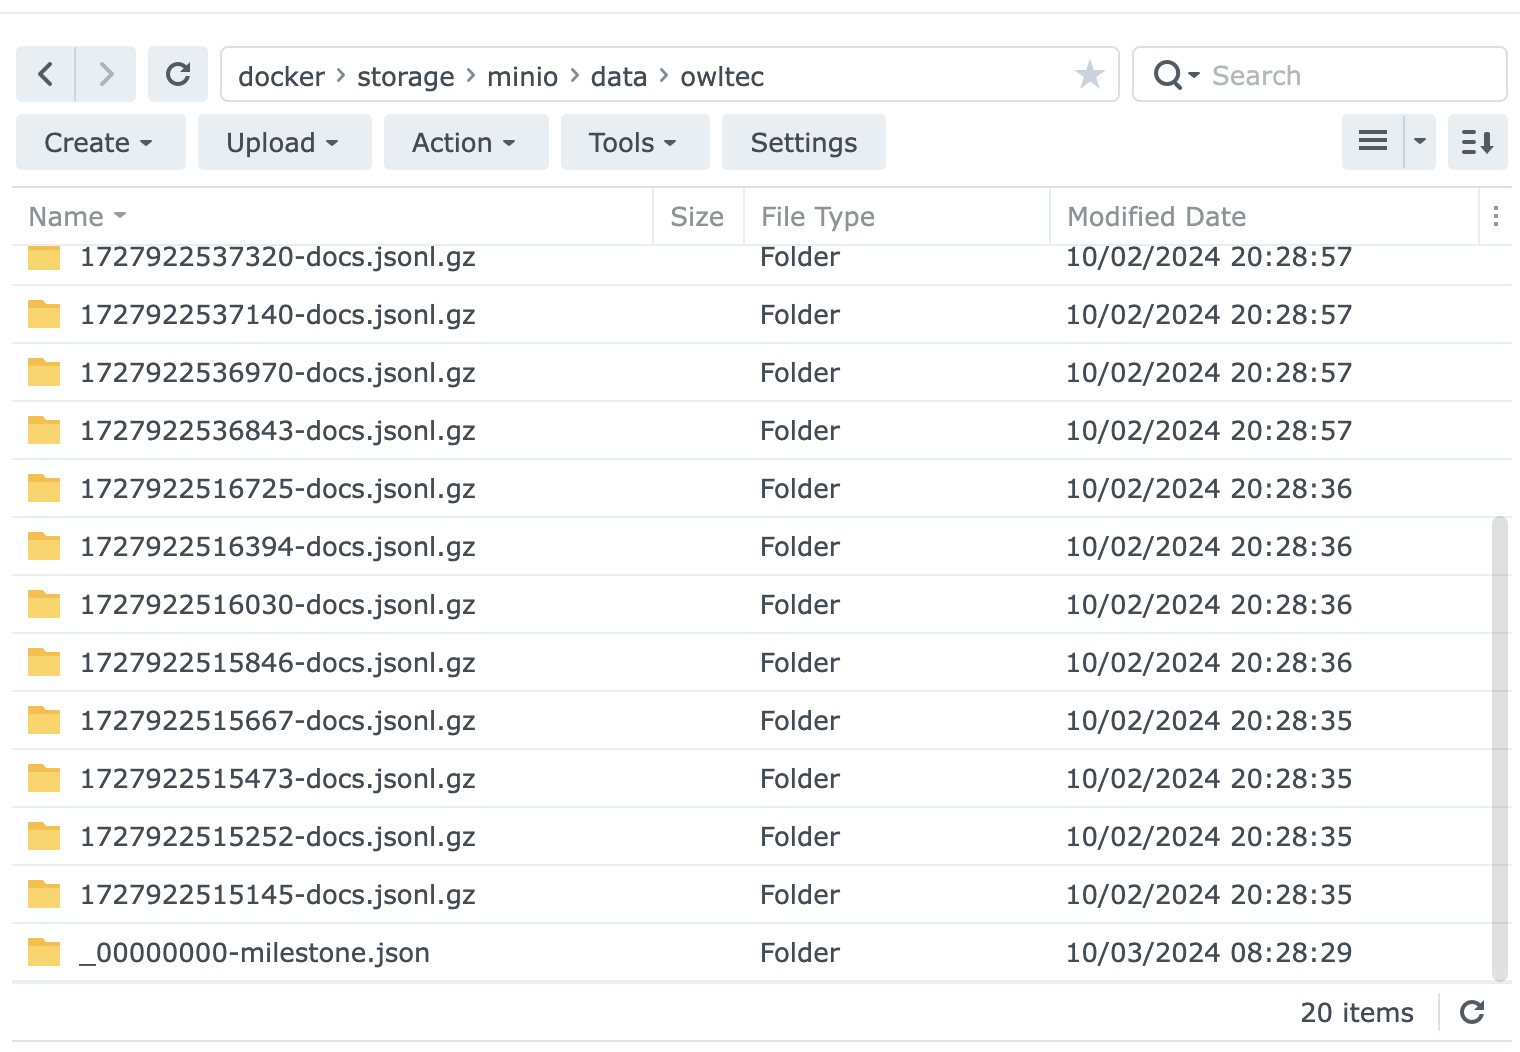The height and width of the screenshot is (1052, 1520).
Task: Navigate to docker in breadcrumb path
Action: pos(282,76)
